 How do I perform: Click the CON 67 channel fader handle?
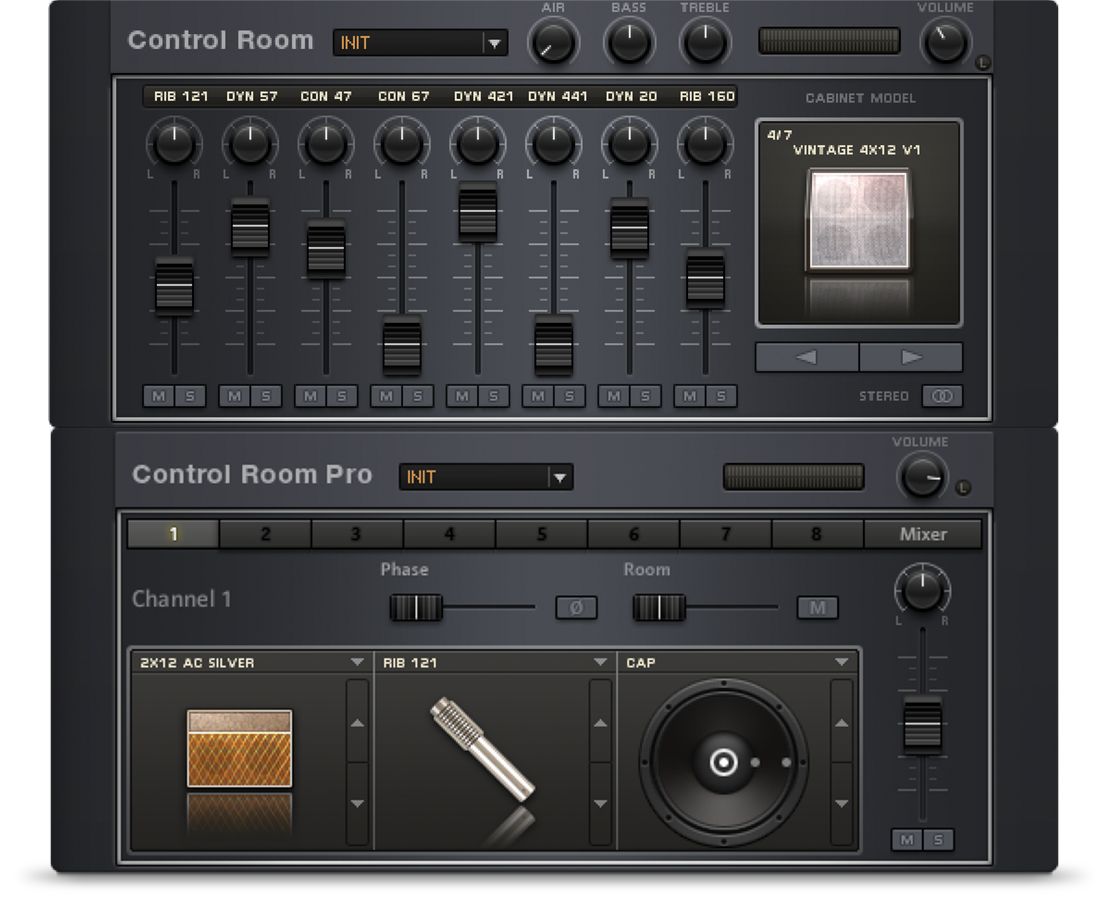click(402, 345)
